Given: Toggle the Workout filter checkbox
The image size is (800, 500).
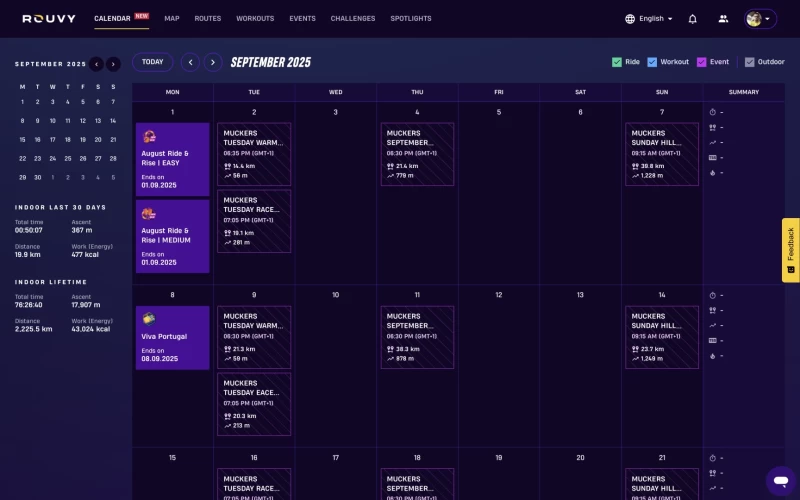Looking at the screenshot, I should [x=652, y=62].
